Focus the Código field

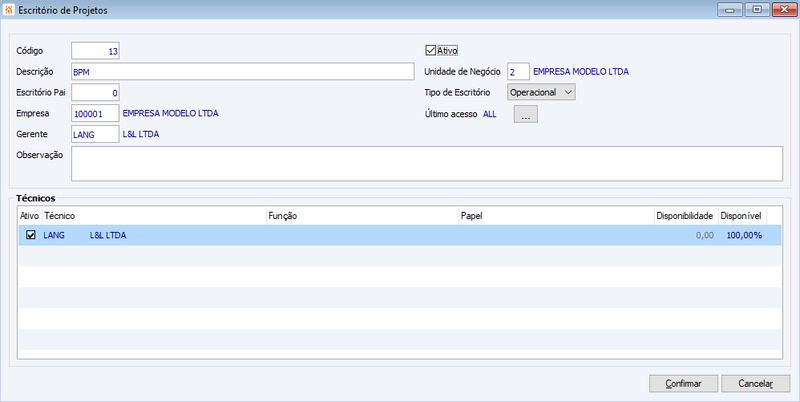[x=95, y=51]
